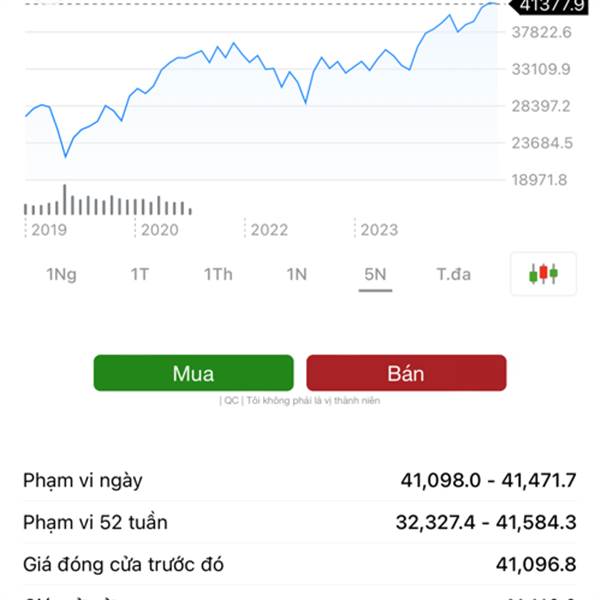Select the 1T time range
Viewport: 600px width, 600px height.
coord(139,274)
